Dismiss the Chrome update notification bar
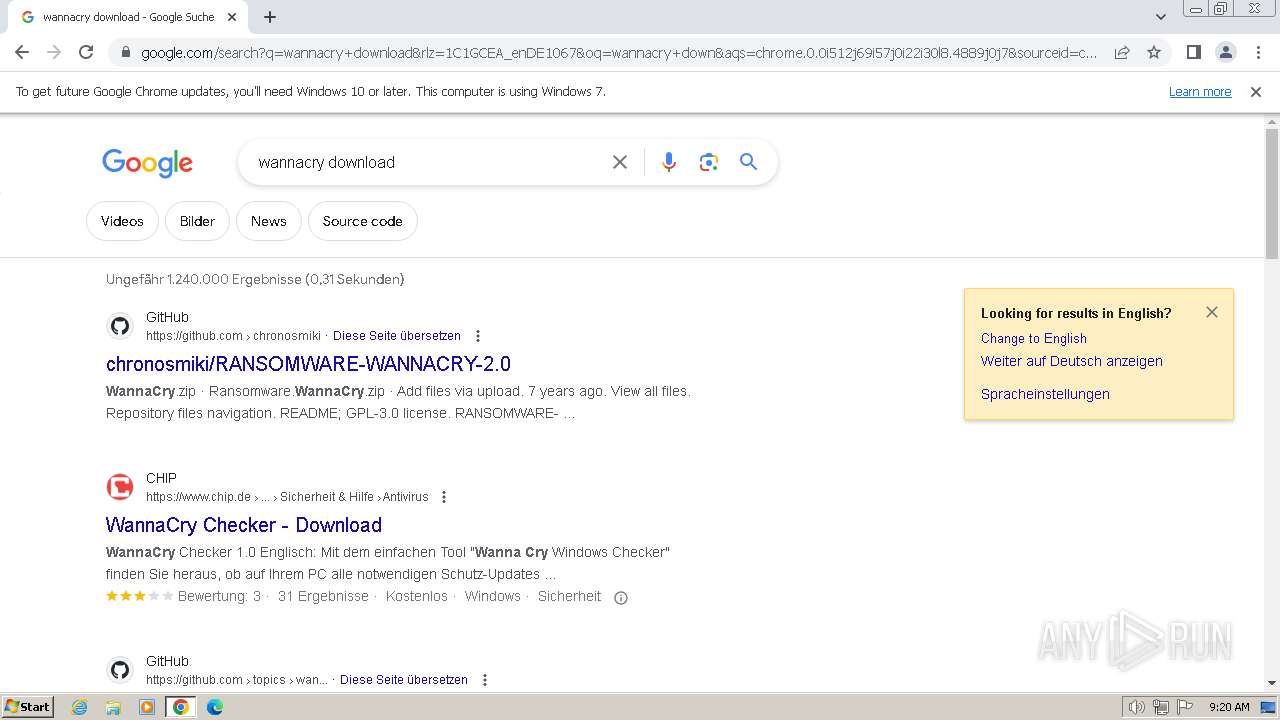 click(1256, 92)
